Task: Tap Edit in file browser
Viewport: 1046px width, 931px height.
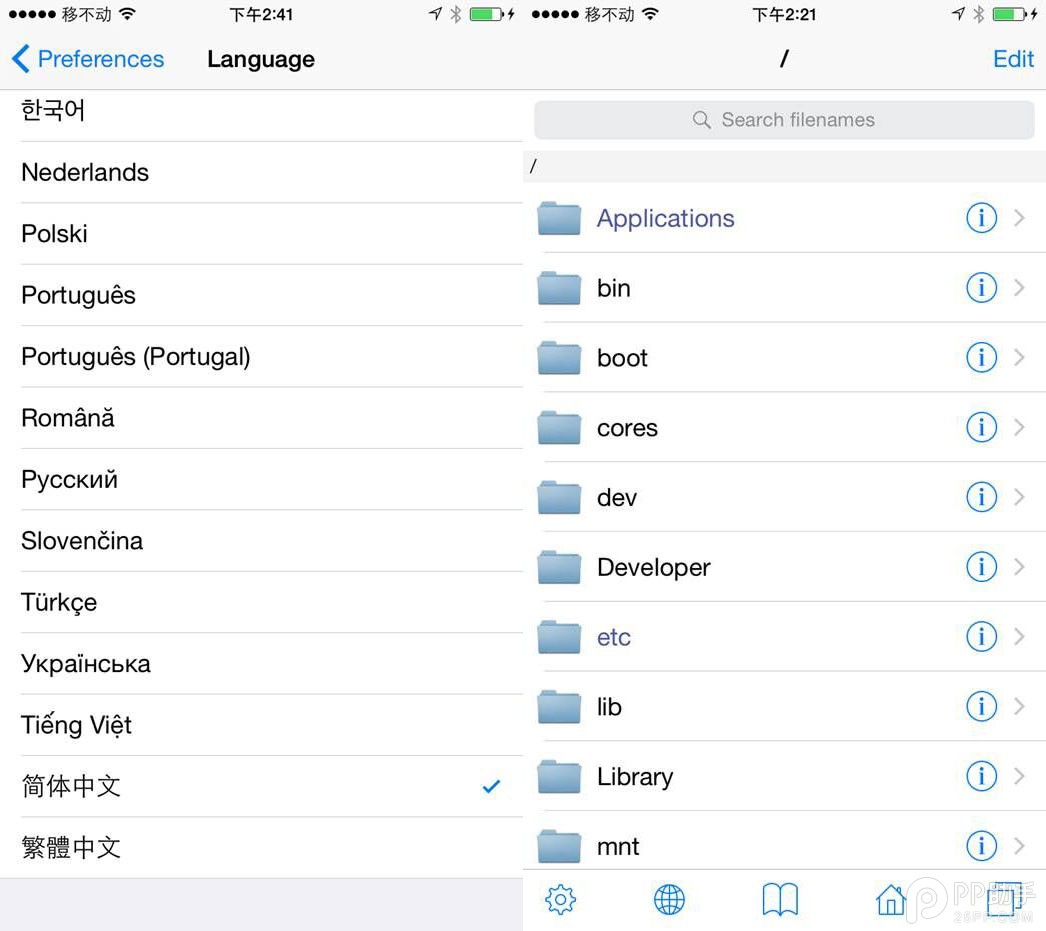Action: click(x=1013, y=59)
